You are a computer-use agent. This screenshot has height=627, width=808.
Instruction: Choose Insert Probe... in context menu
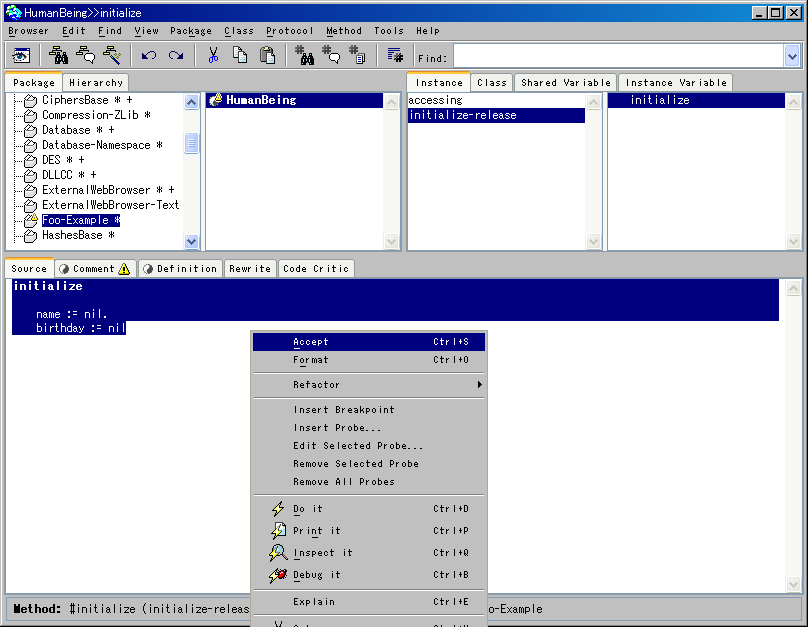(369, 428)
